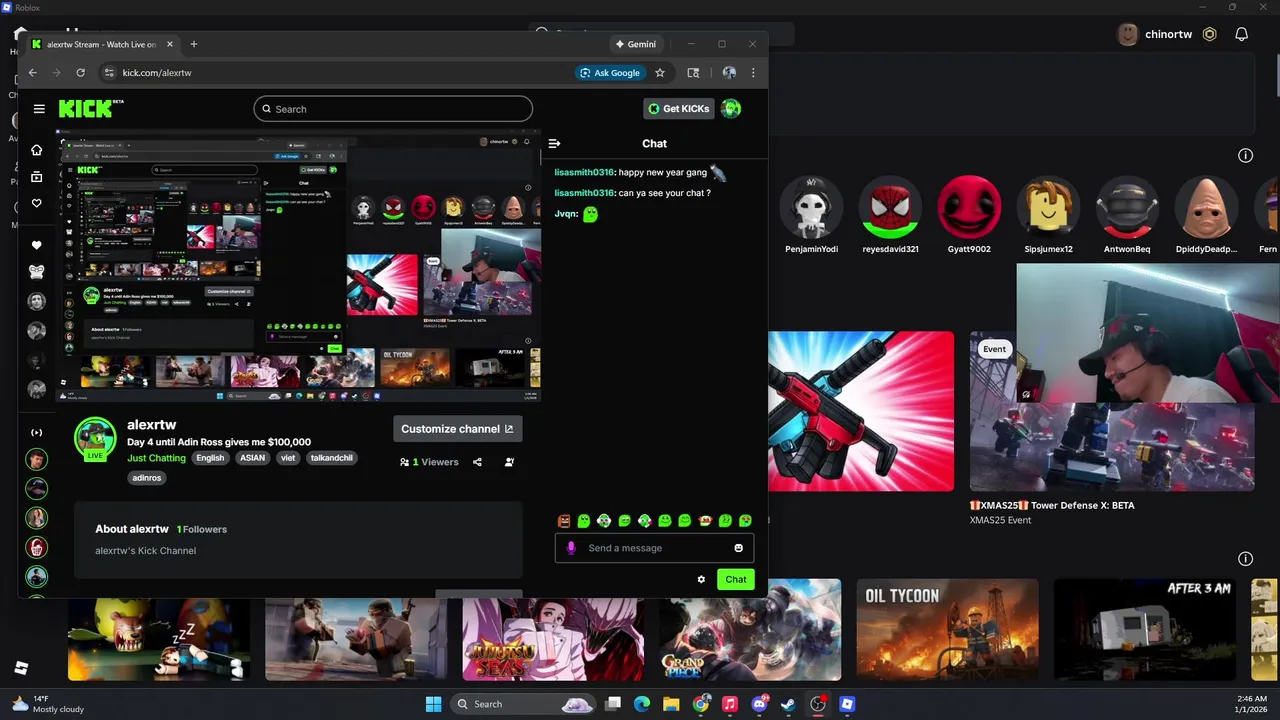Screen dimensions: 1280x720
Task: Click the KICK logo
Action: pos(91,109)
